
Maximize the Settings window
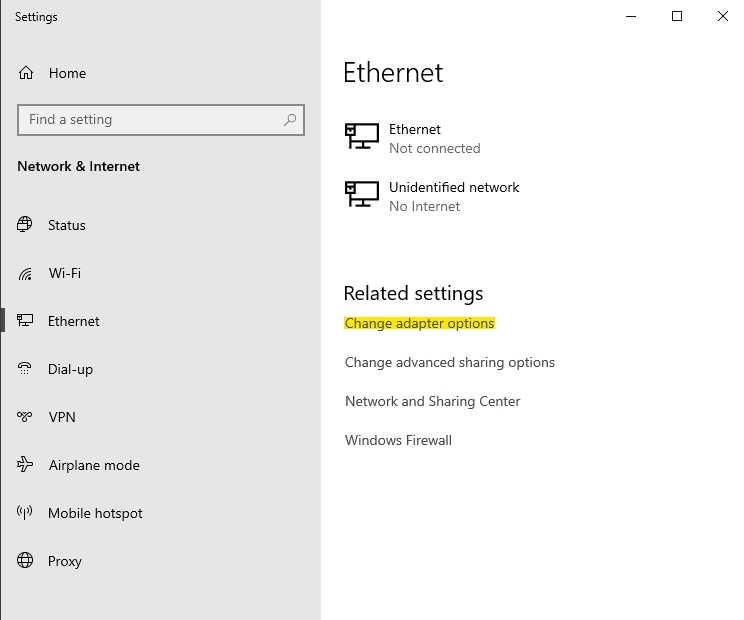[677, 16]
